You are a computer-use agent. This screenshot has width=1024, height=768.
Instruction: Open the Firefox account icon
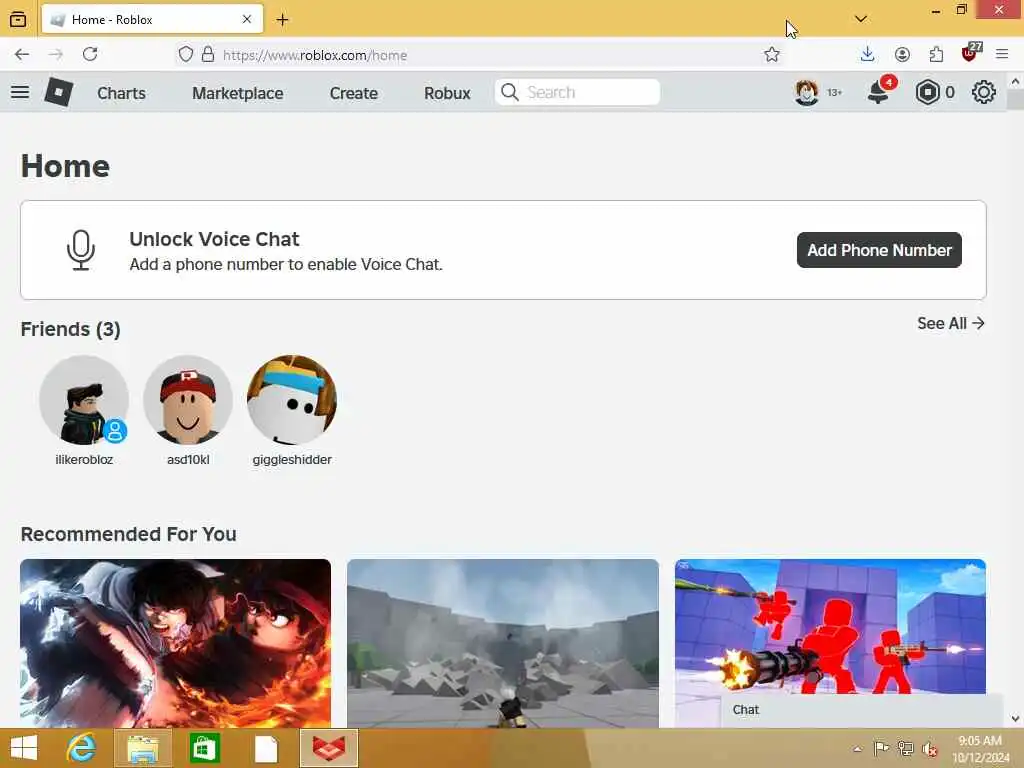point(902,54)
